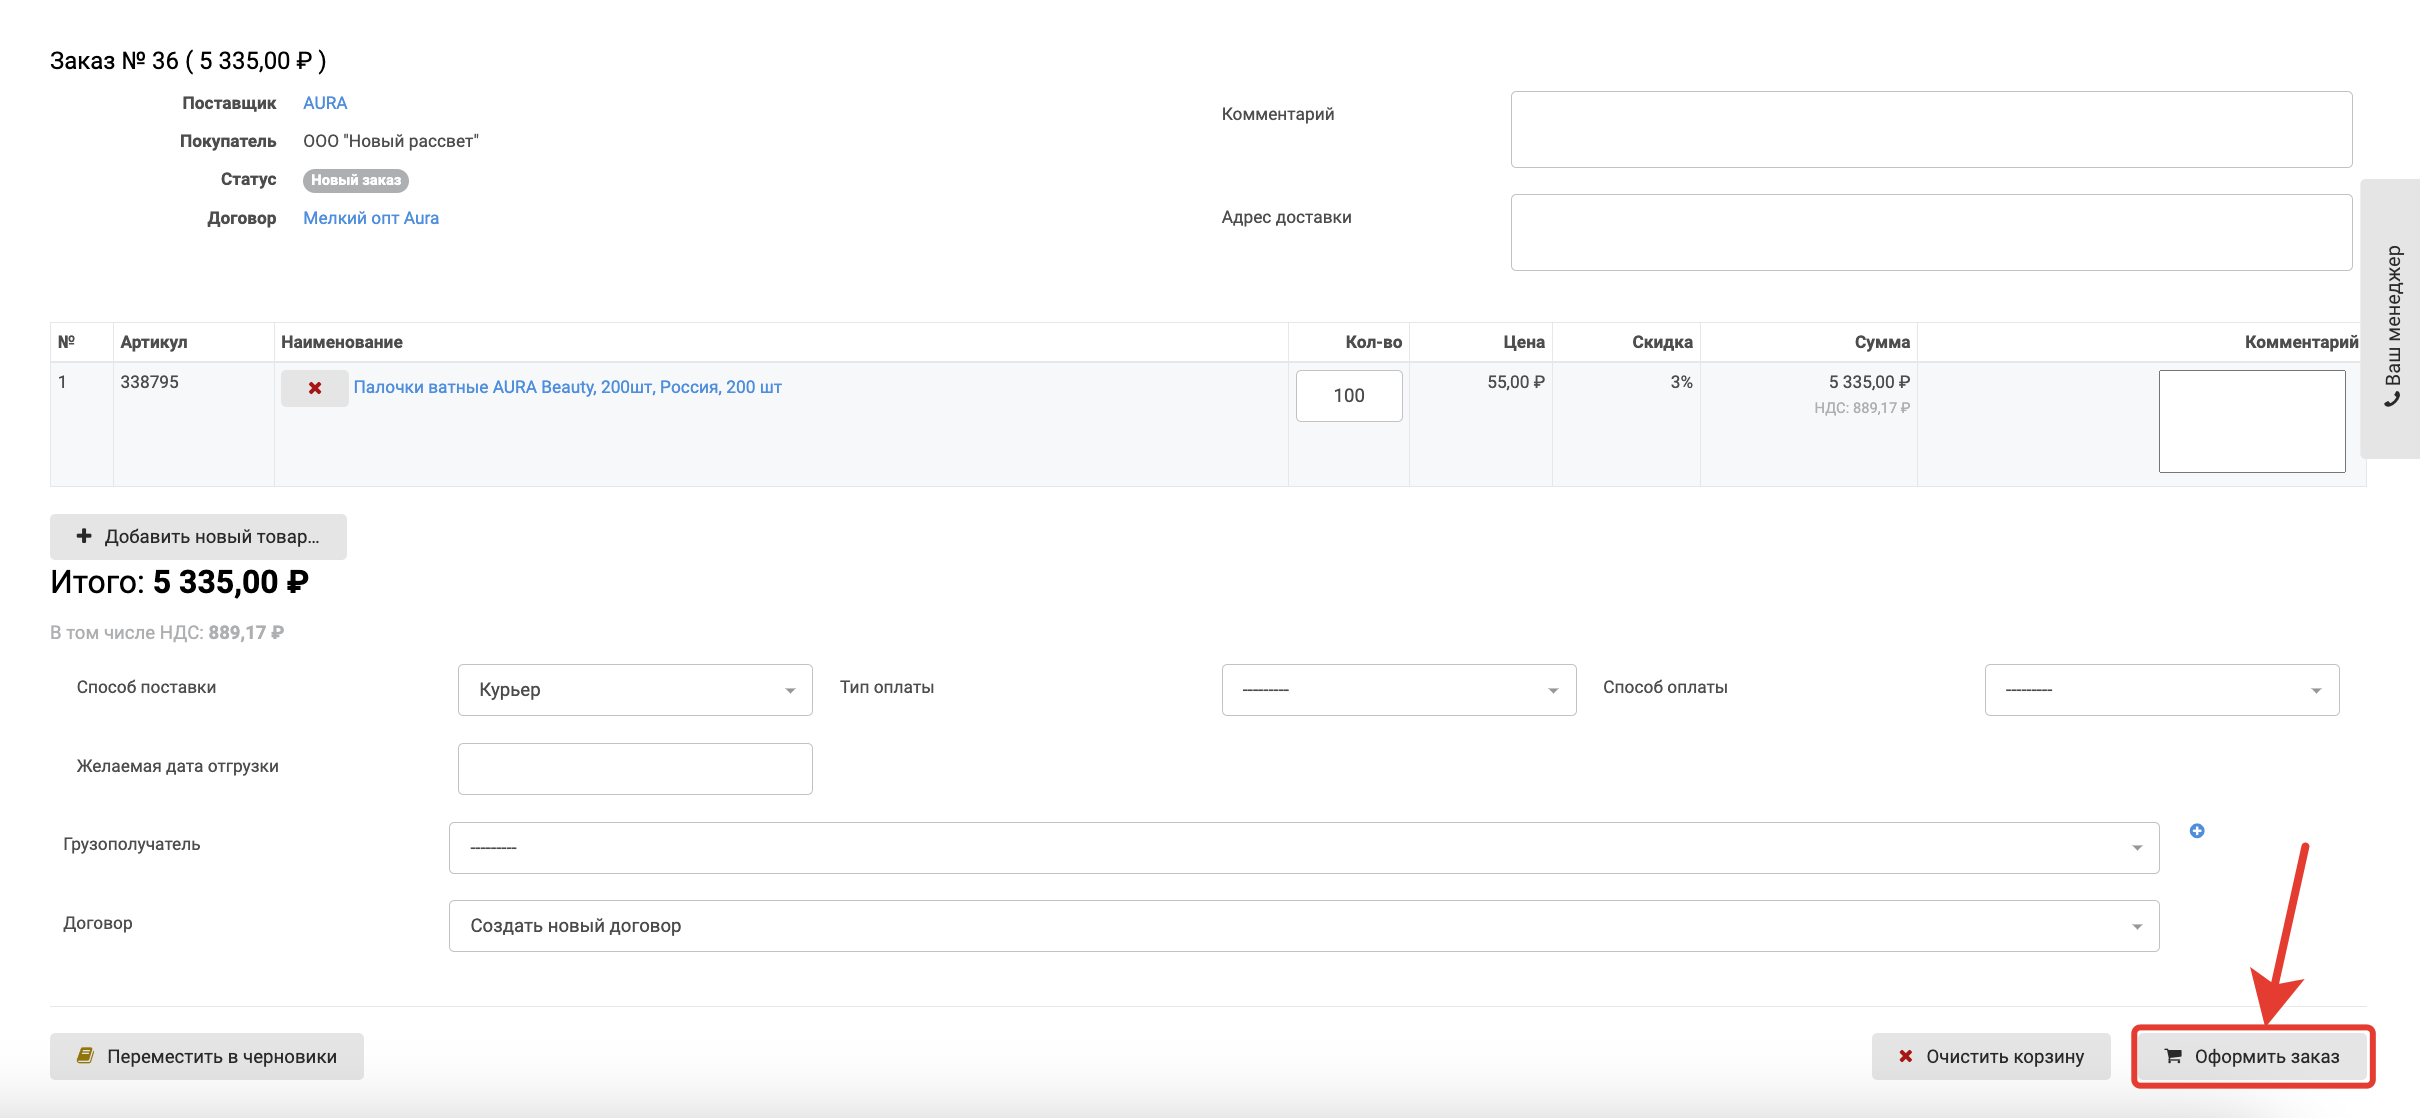2420x1118 pixels.
Task: Remove the cotton swabs item with red X
Action: 314,388
